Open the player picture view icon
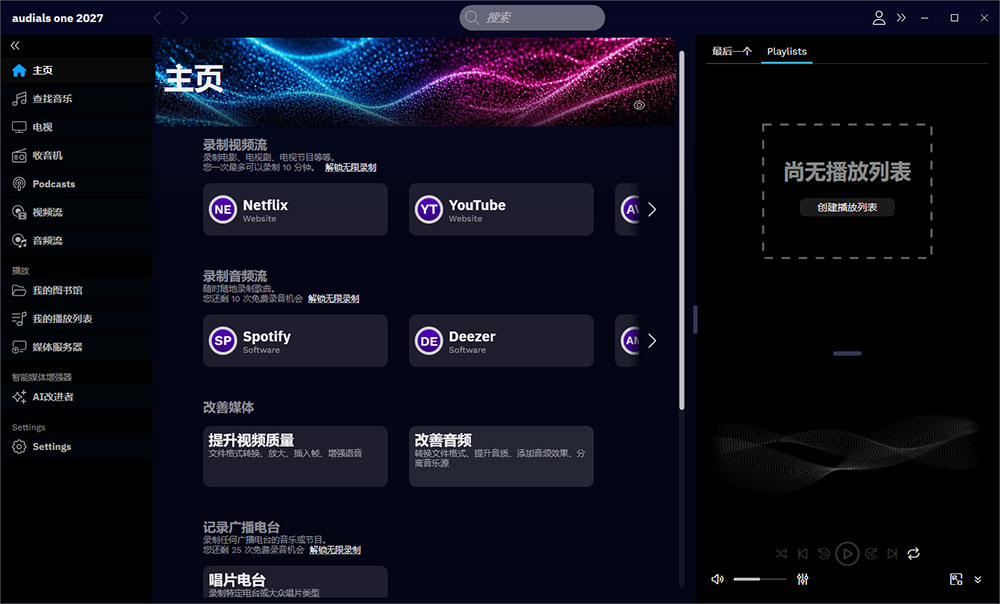 point(956,579)
